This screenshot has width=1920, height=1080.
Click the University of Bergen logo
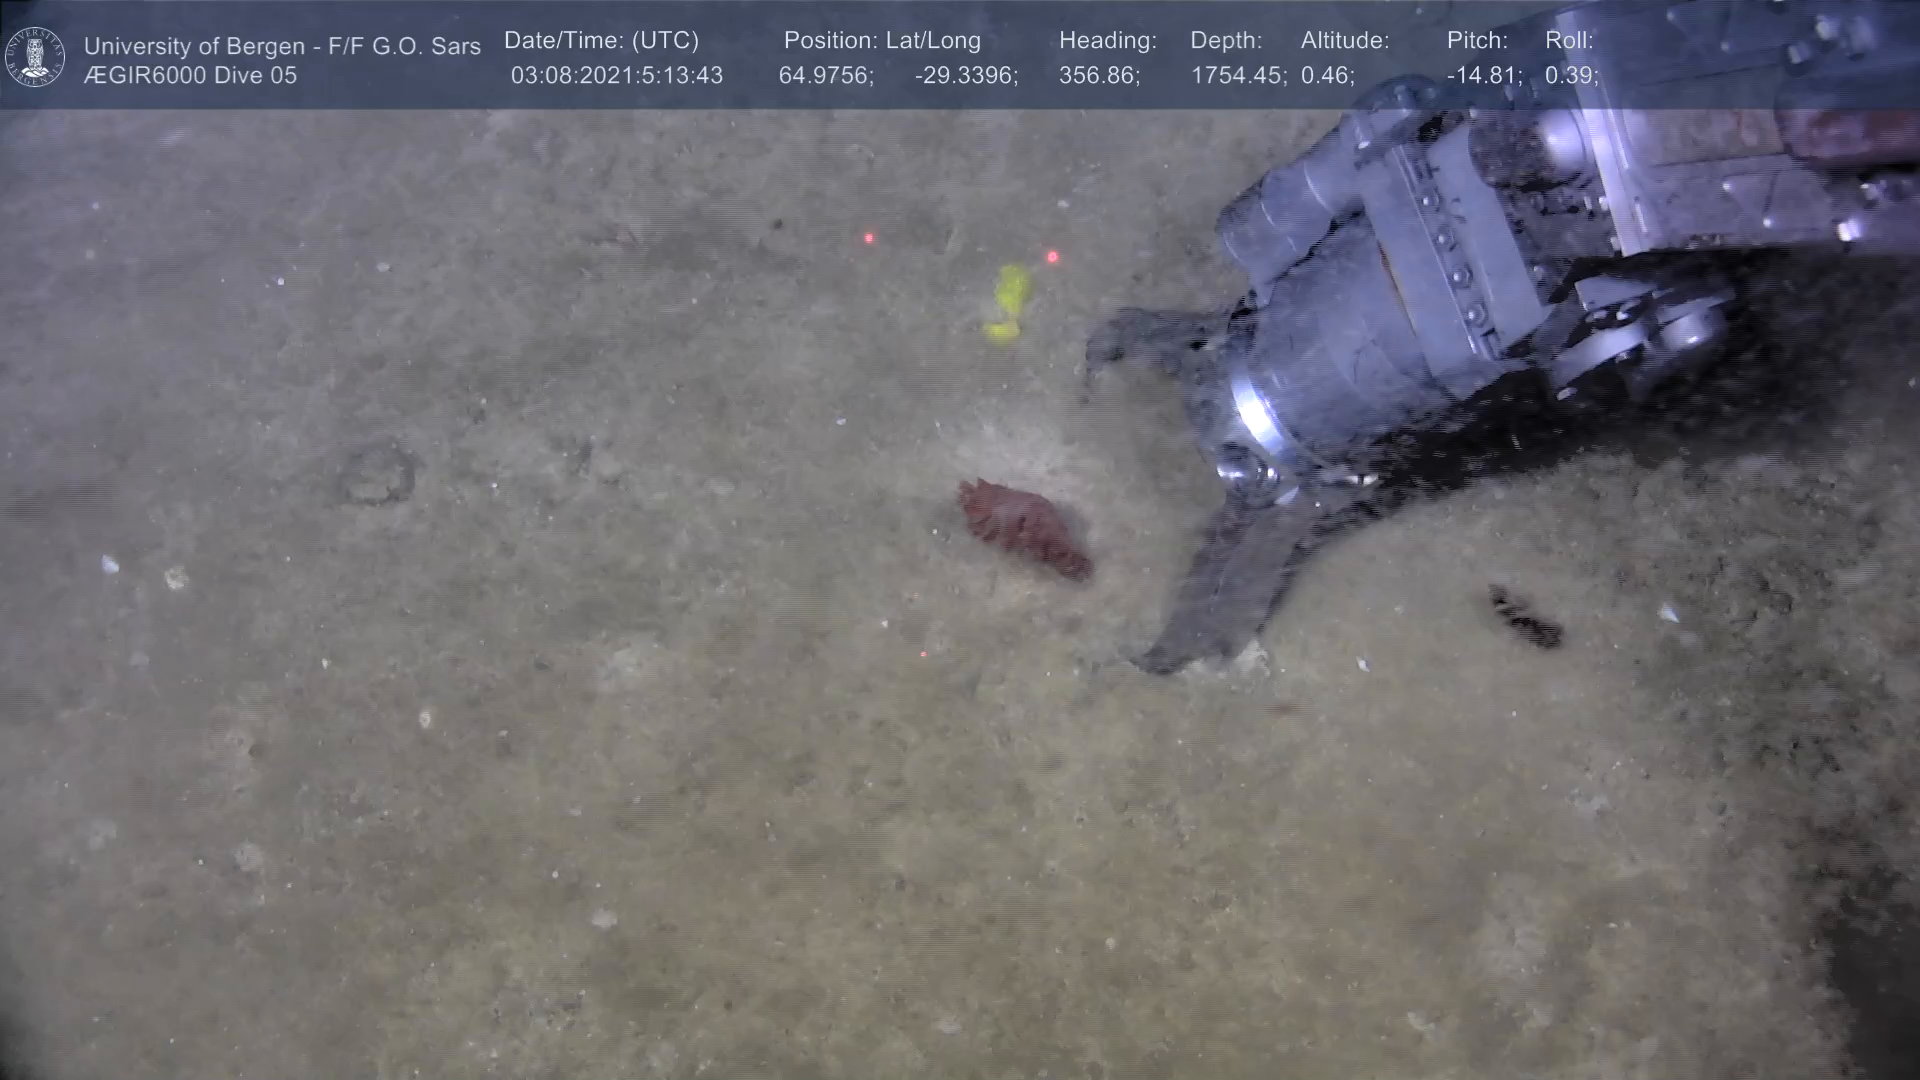(x=36, y=57)
